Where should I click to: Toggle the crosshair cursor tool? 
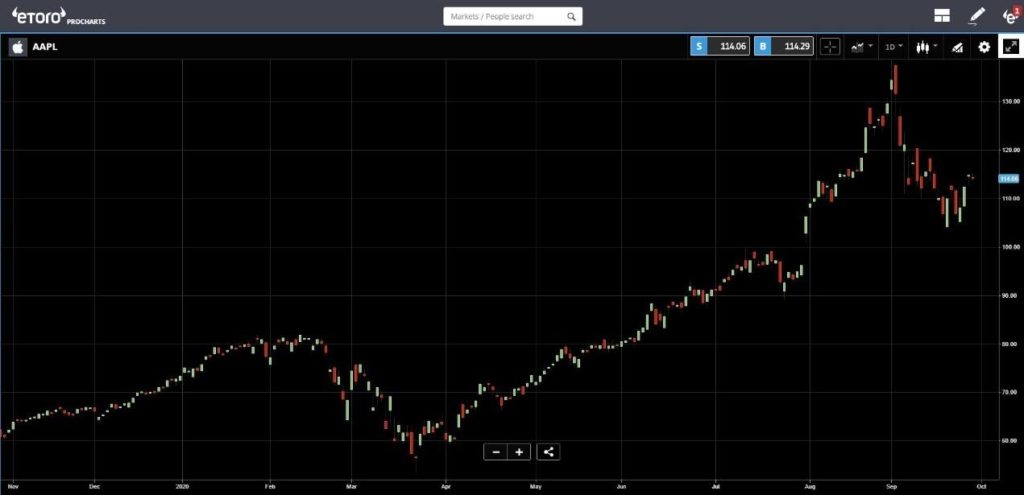coord(829,47)
